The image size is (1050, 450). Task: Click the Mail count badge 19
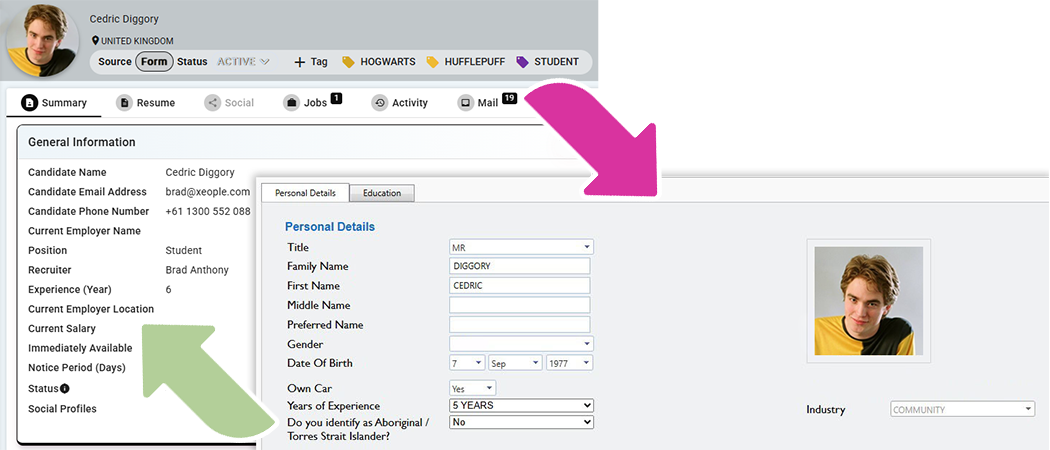pyautogui.click(x=509, y=98)
